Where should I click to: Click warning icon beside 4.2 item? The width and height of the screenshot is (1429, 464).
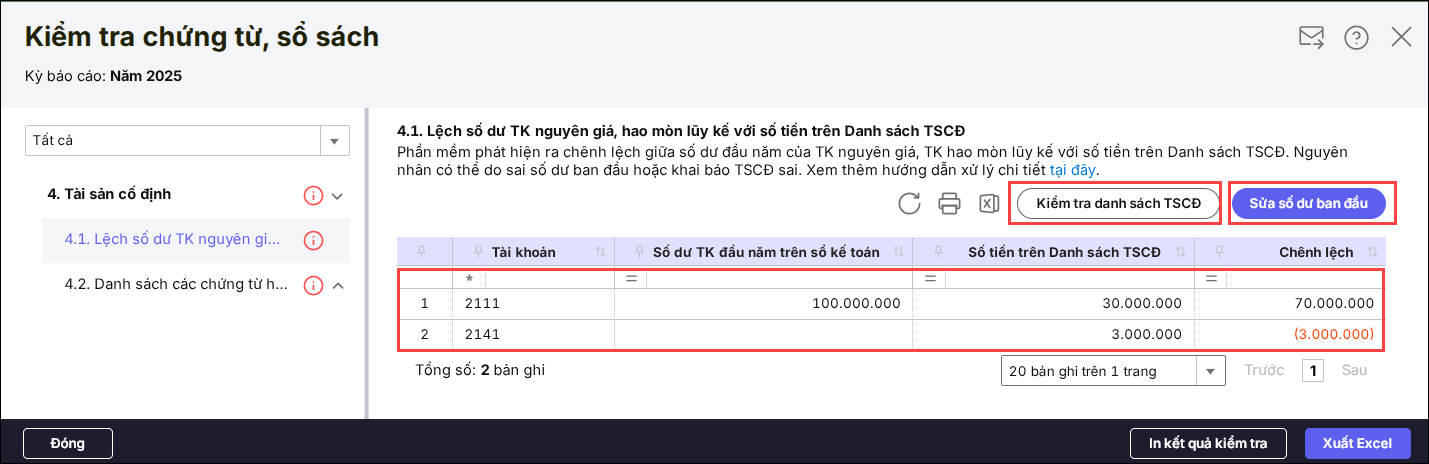coord(313,286)
